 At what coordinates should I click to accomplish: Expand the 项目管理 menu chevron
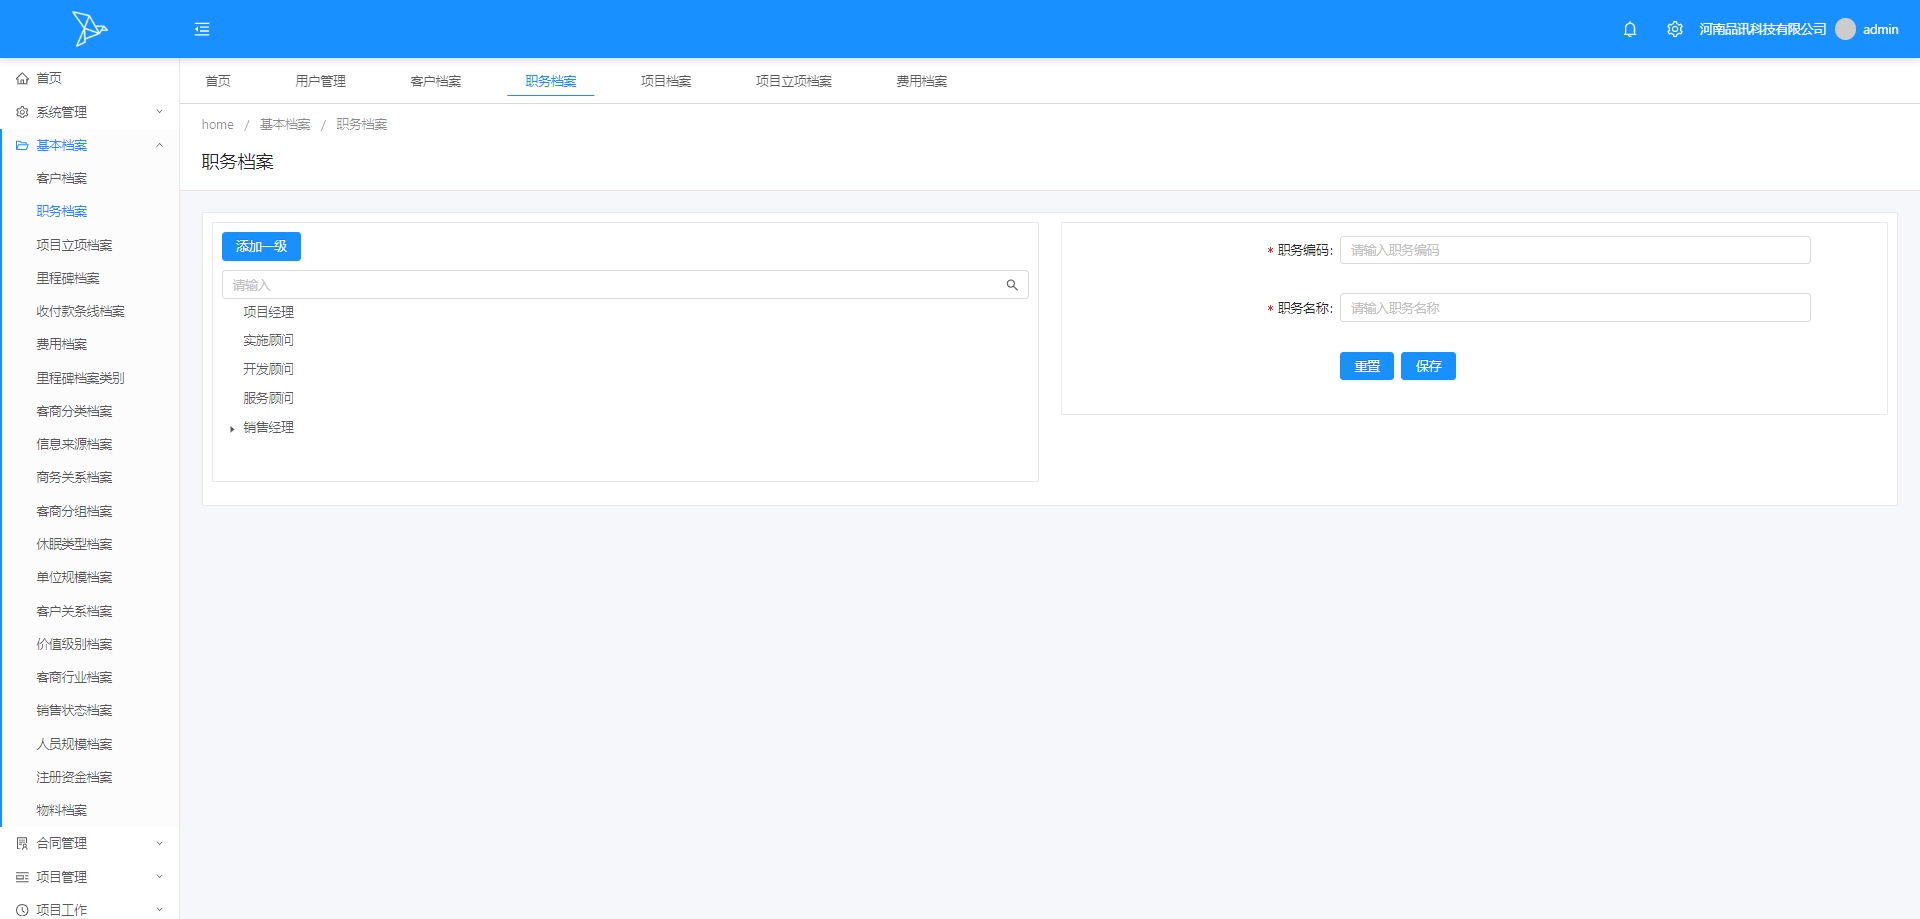(x=159, y=877)
